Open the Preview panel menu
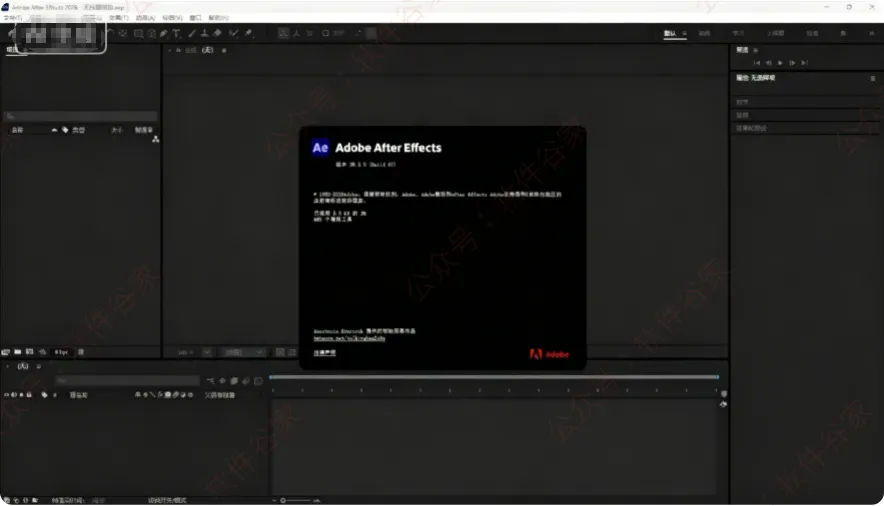The height and width of the screenshot is (506, 884). click(755, 50)
